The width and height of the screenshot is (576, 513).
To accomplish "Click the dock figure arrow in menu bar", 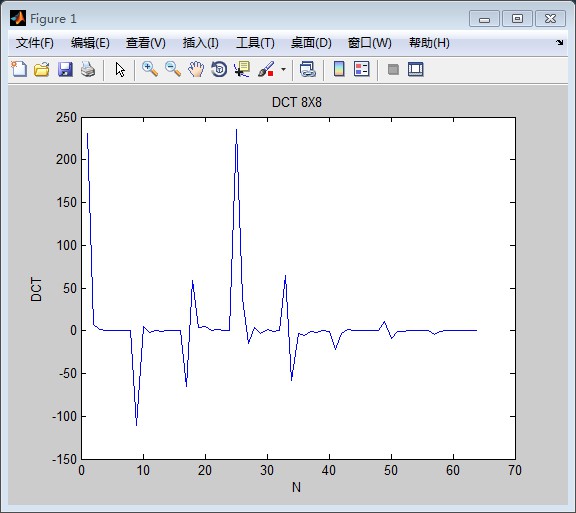I will pos(559,43).
